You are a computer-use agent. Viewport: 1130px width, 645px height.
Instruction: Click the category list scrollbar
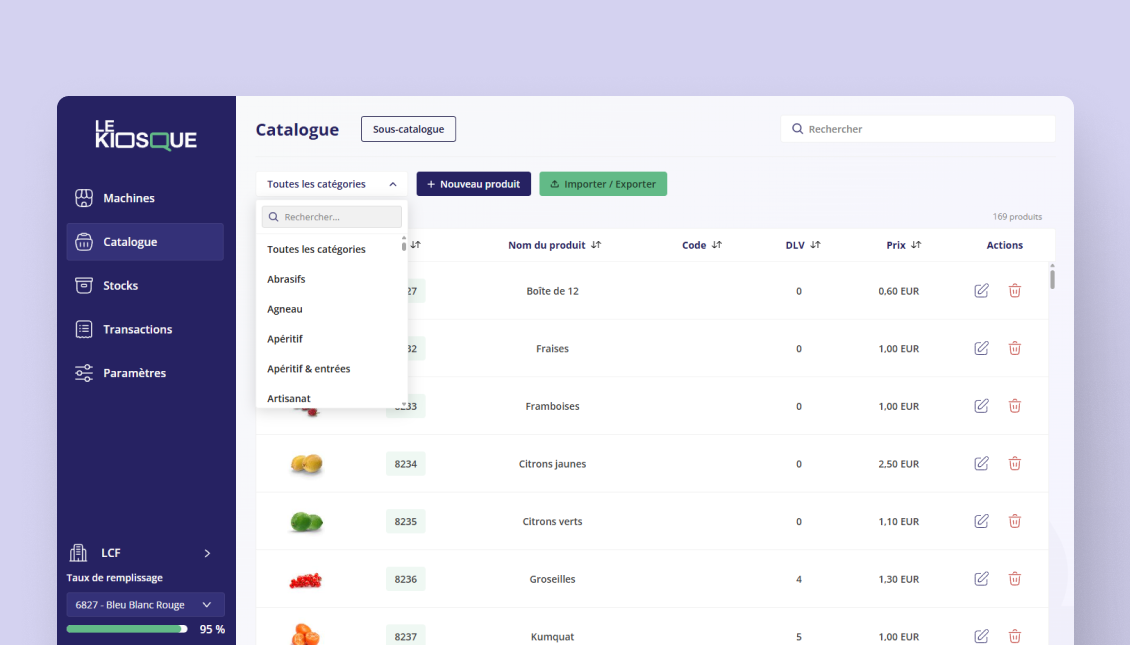[x=404, y=245]
